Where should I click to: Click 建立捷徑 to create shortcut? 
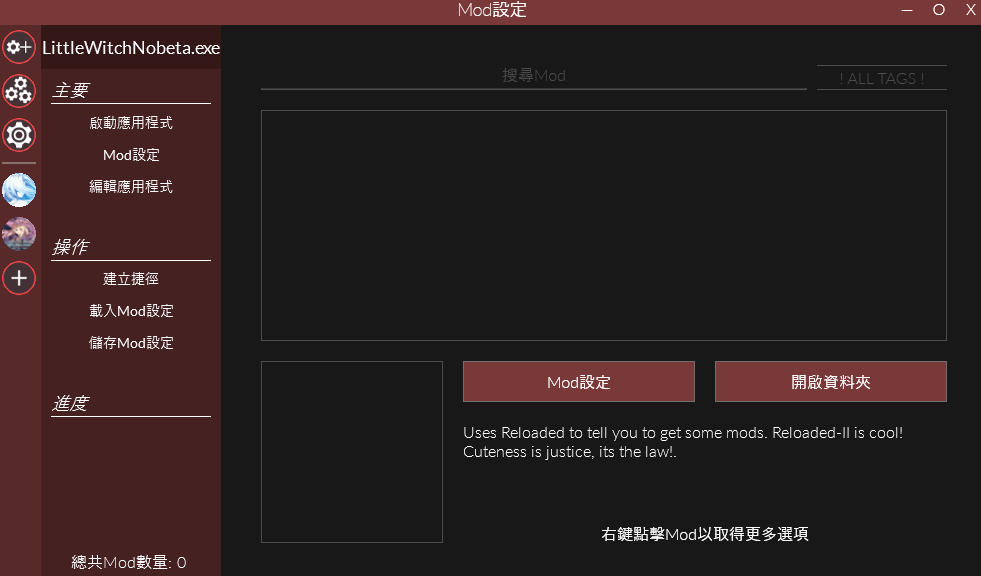[131, 278]
